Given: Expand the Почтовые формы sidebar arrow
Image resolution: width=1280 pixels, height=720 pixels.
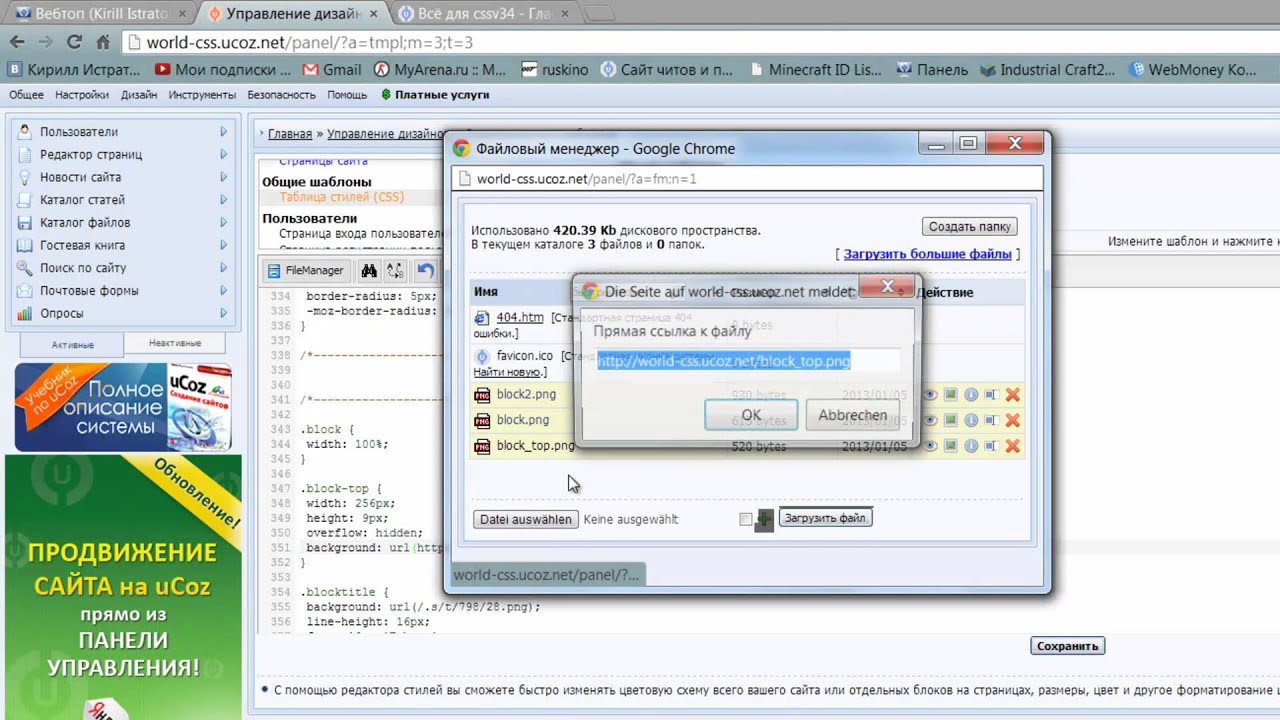Looking at the screenshot, I should pyautogui.click(x=224, y=291).
